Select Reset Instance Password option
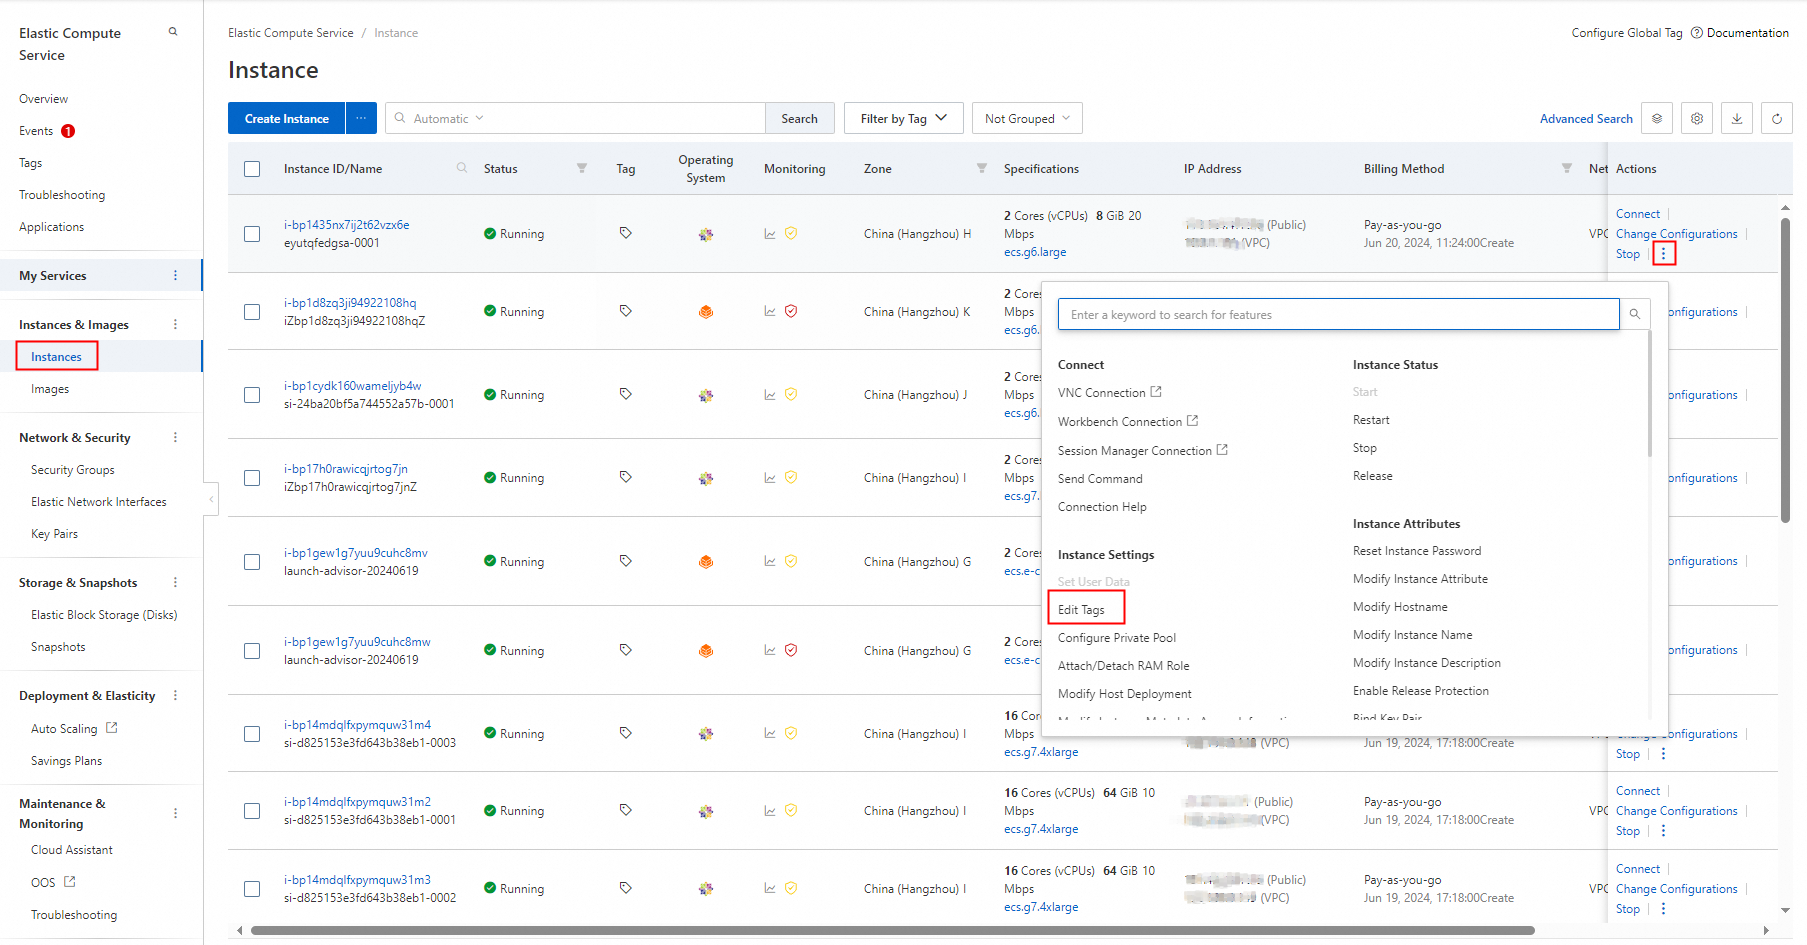The height and width of the screenshot is (945, 1807). click(1417, 551)
